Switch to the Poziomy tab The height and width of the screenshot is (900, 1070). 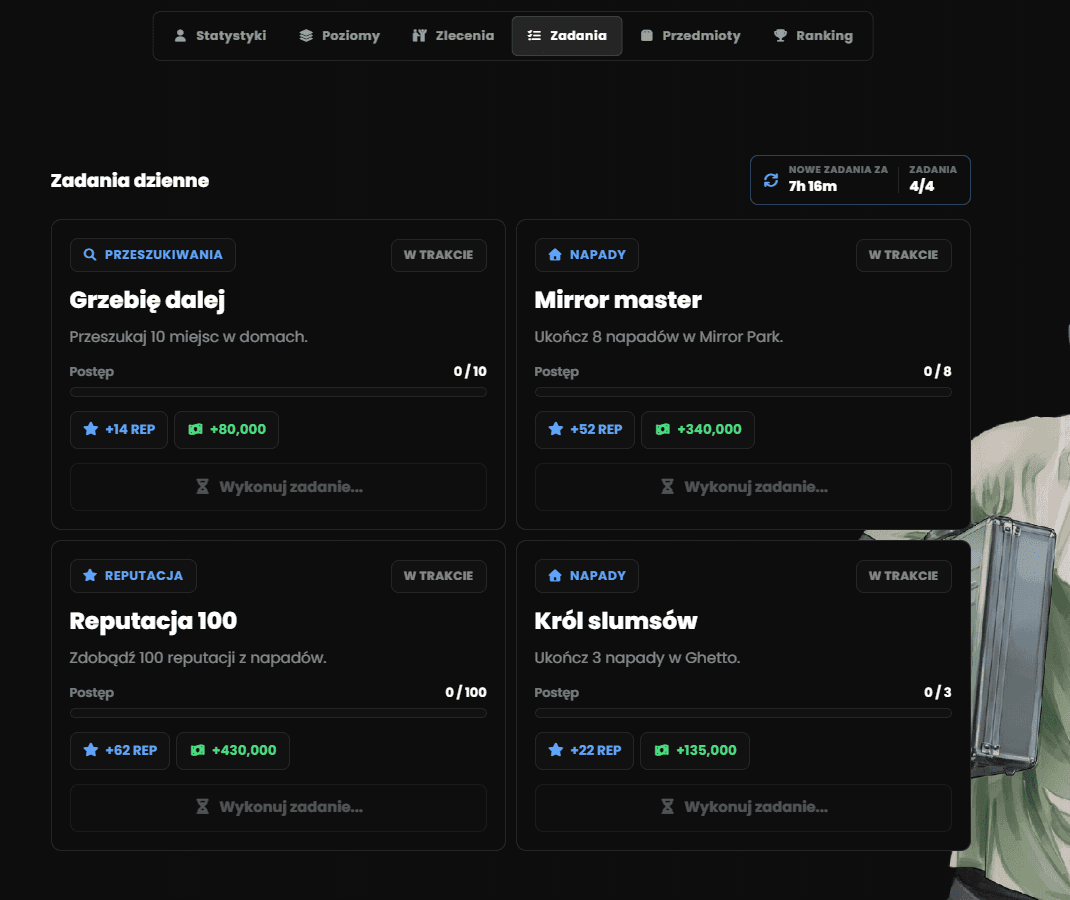click(339, 35)
